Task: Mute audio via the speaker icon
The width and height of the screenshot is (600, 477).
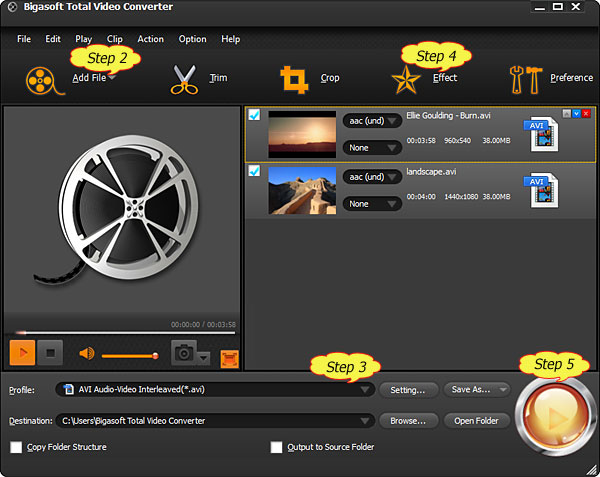Action: click(x=87, y=353)
